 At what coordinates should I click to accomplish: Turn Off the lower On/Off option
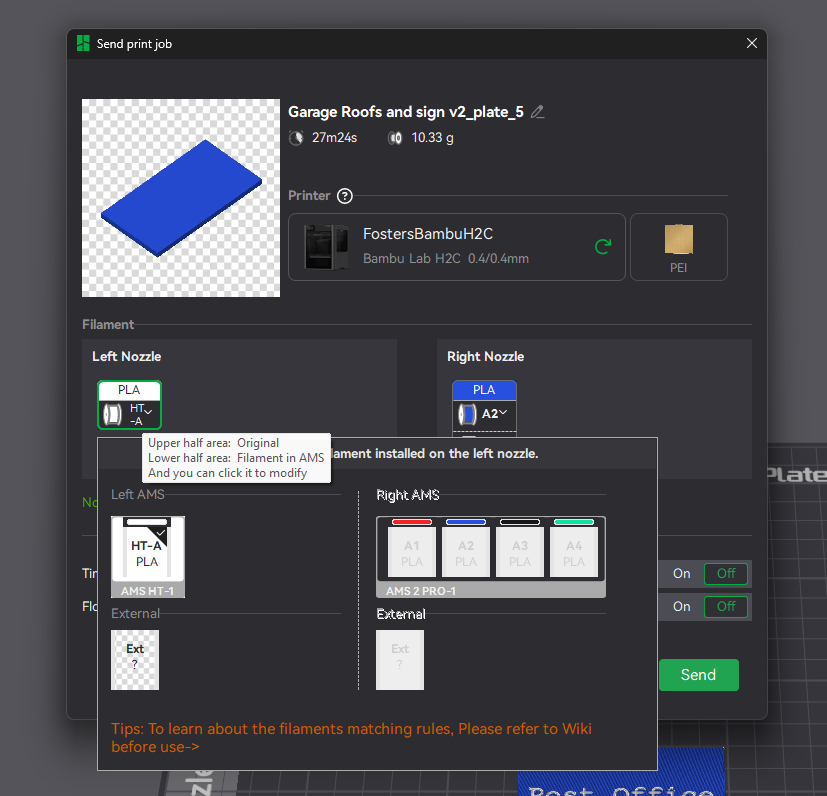[726, 607]
